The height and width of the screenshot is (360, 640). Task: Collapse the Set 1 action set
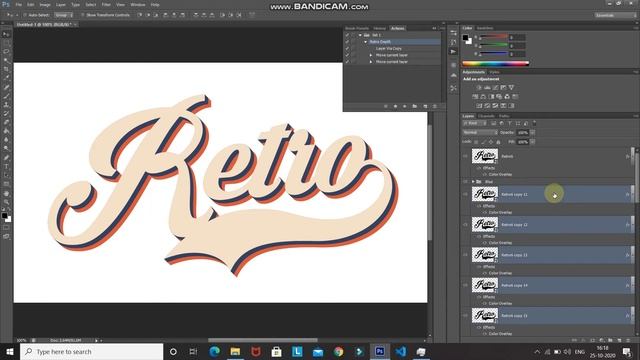pyautogui.click(x=360, y=35)
